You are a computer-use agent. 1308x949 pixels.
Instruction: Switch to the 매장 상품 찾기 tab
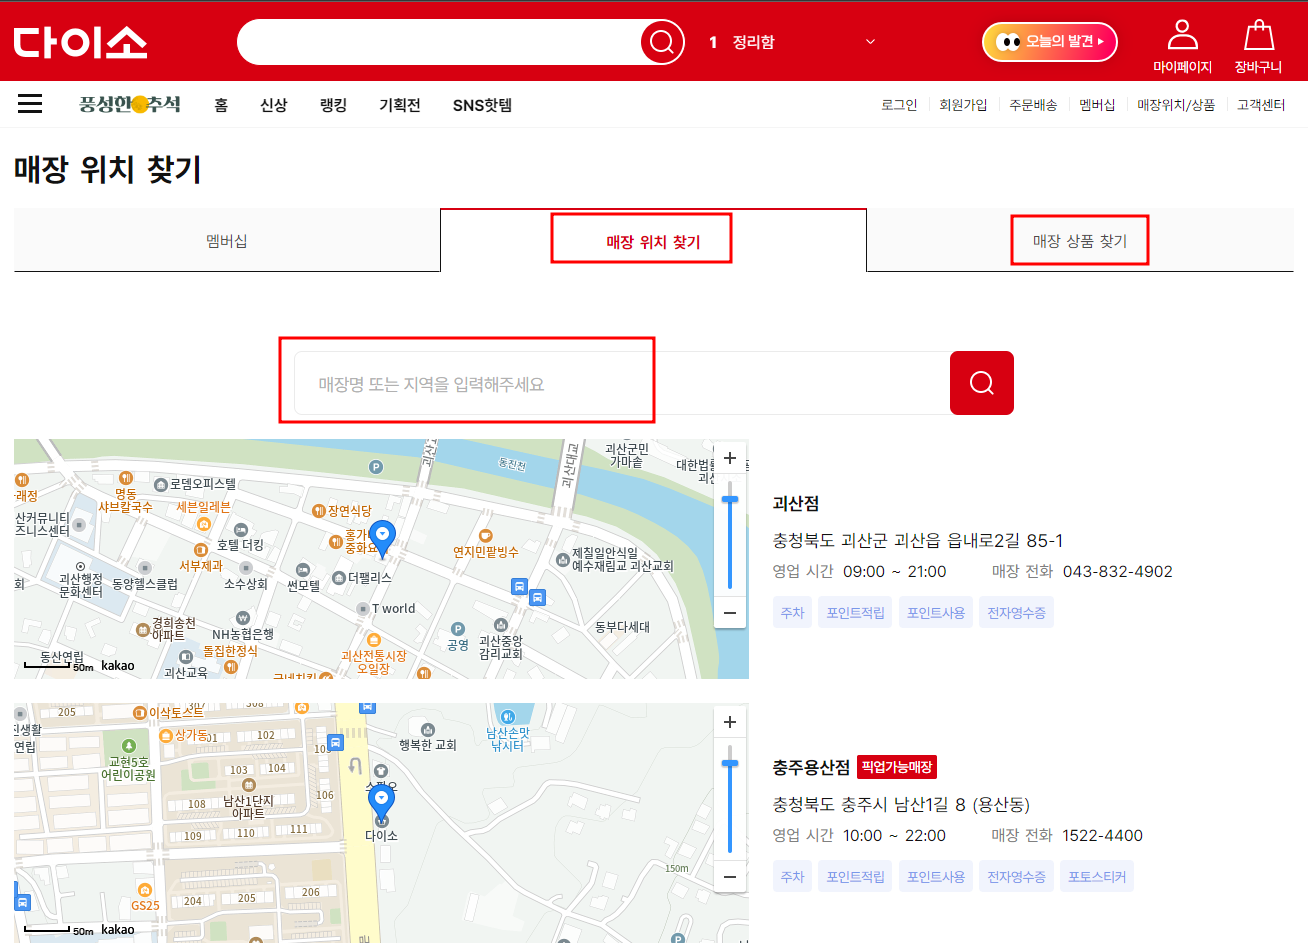click(1080, 240)
